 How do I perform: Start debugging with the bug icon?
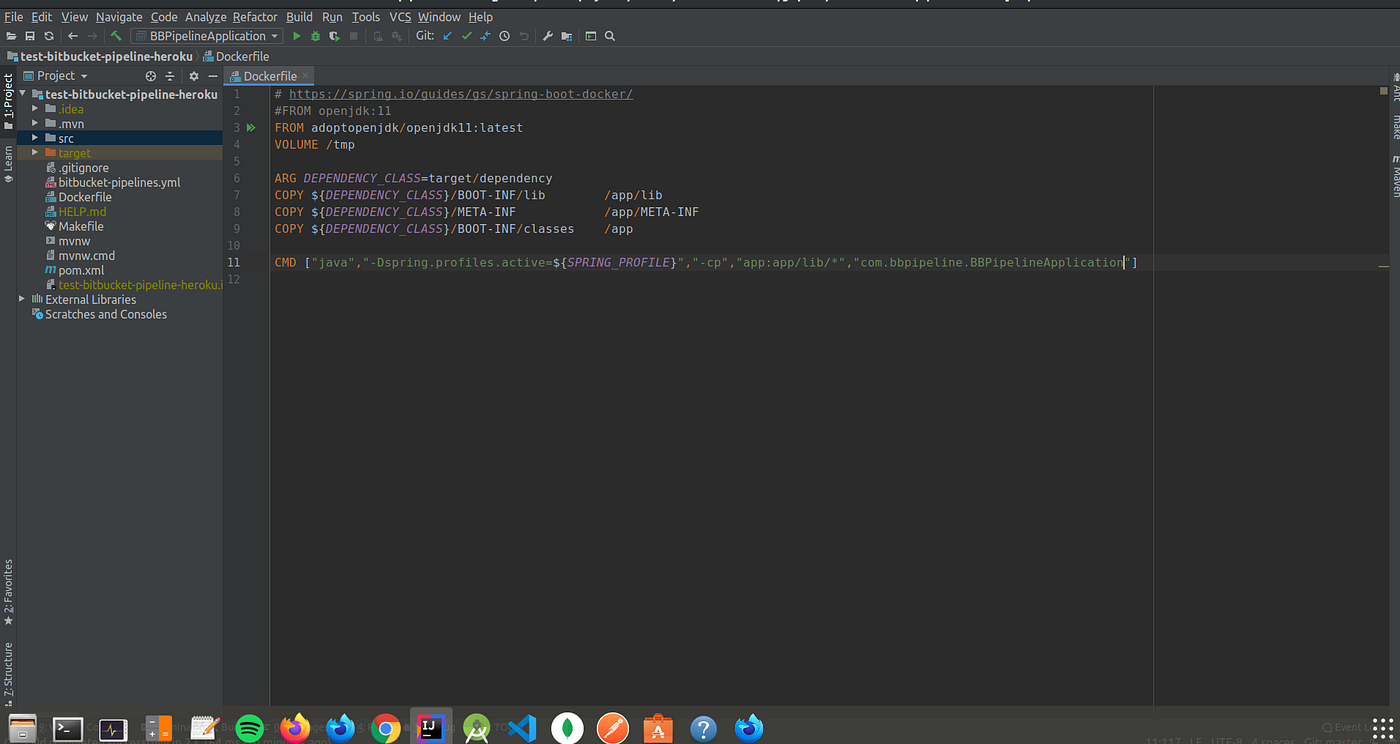point(316,35)
